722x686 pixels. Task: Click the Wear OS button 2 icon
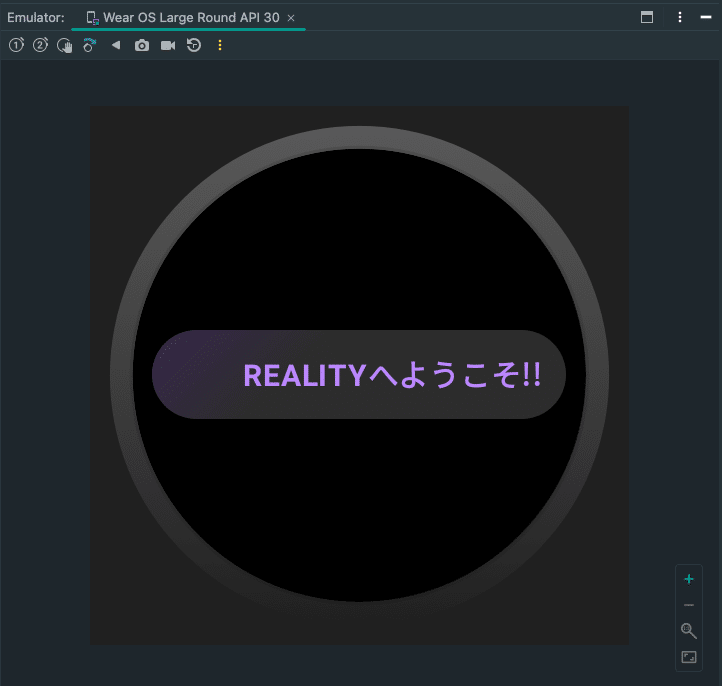tap(41, 45)
